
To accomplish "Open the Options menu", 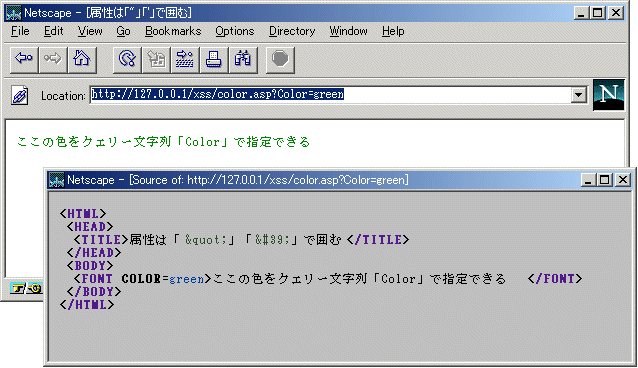I will tap(235, 31).
